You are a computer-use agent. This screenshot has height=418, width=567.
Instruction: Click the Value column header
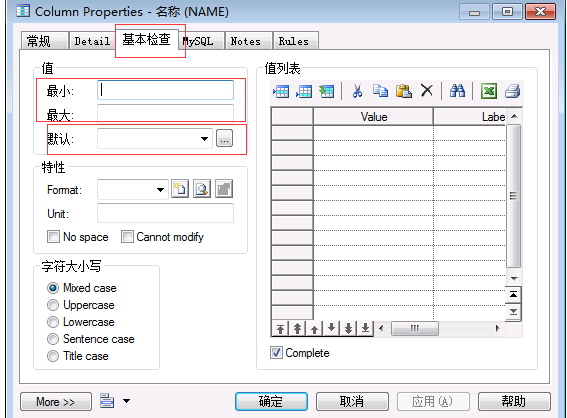pos(373,117)
